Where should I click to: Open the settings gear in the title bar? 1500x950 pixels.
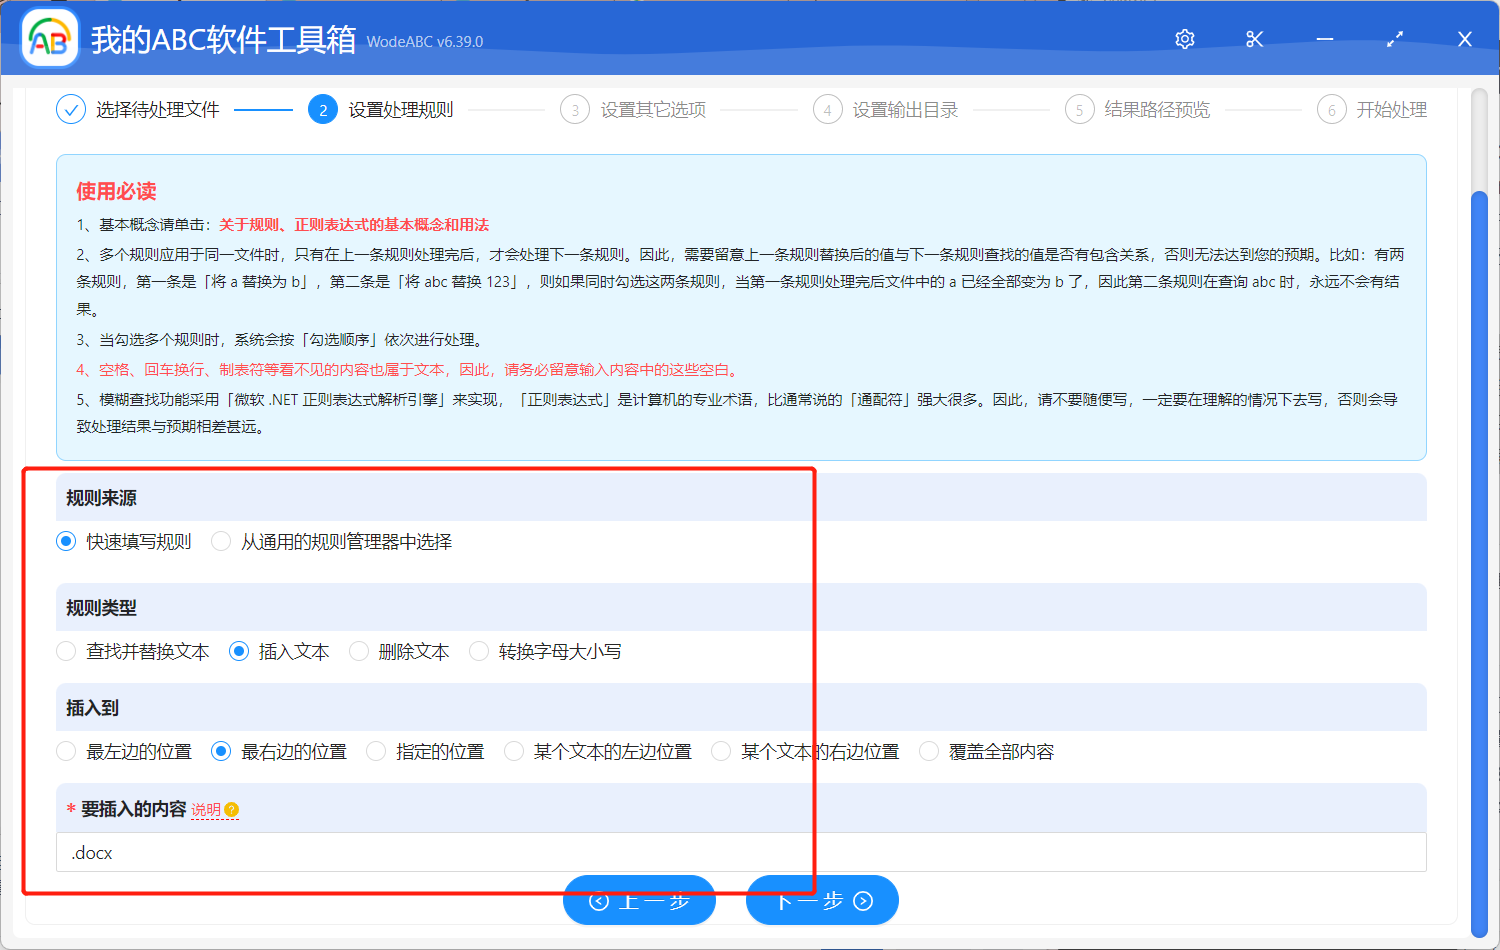(1184, 39)
